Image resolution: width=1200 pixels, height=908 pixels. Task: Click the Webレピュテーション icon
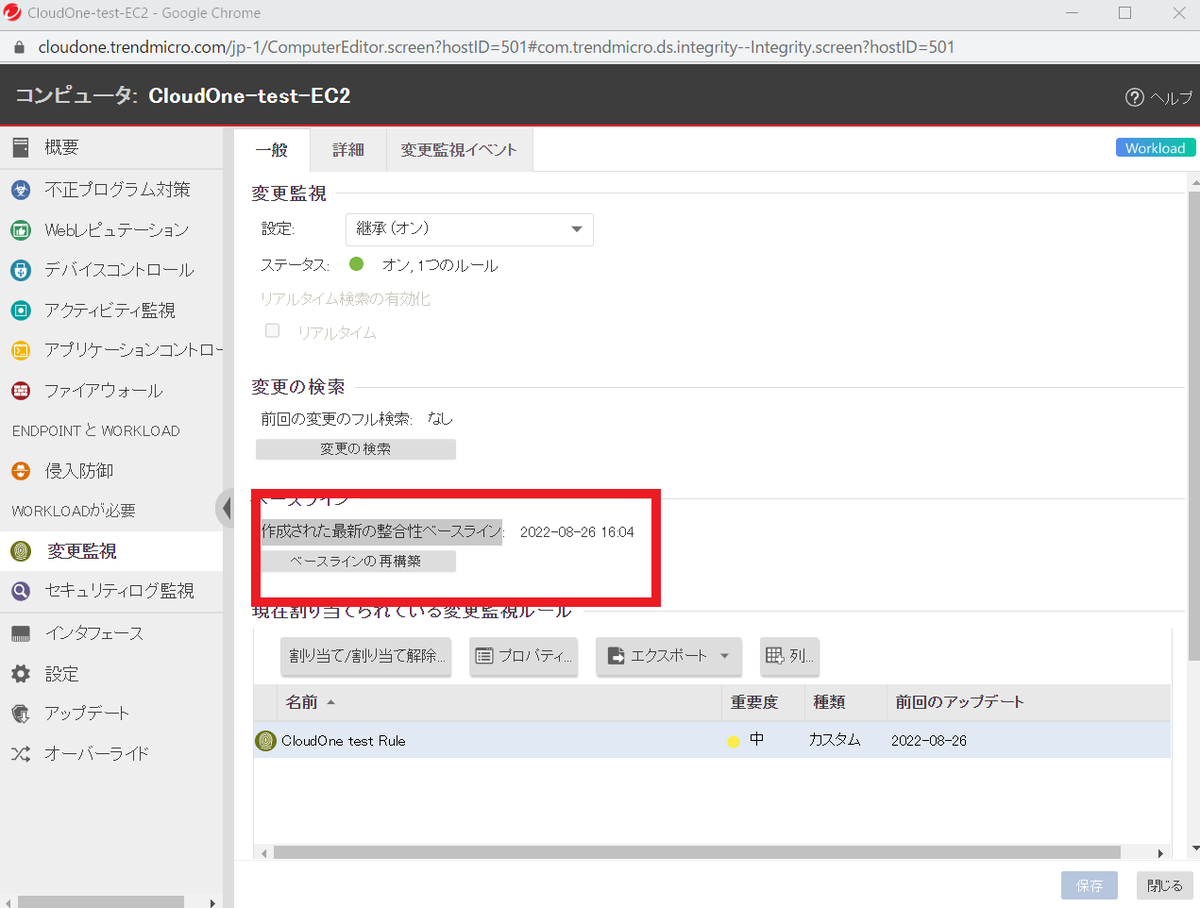point(20,230)
